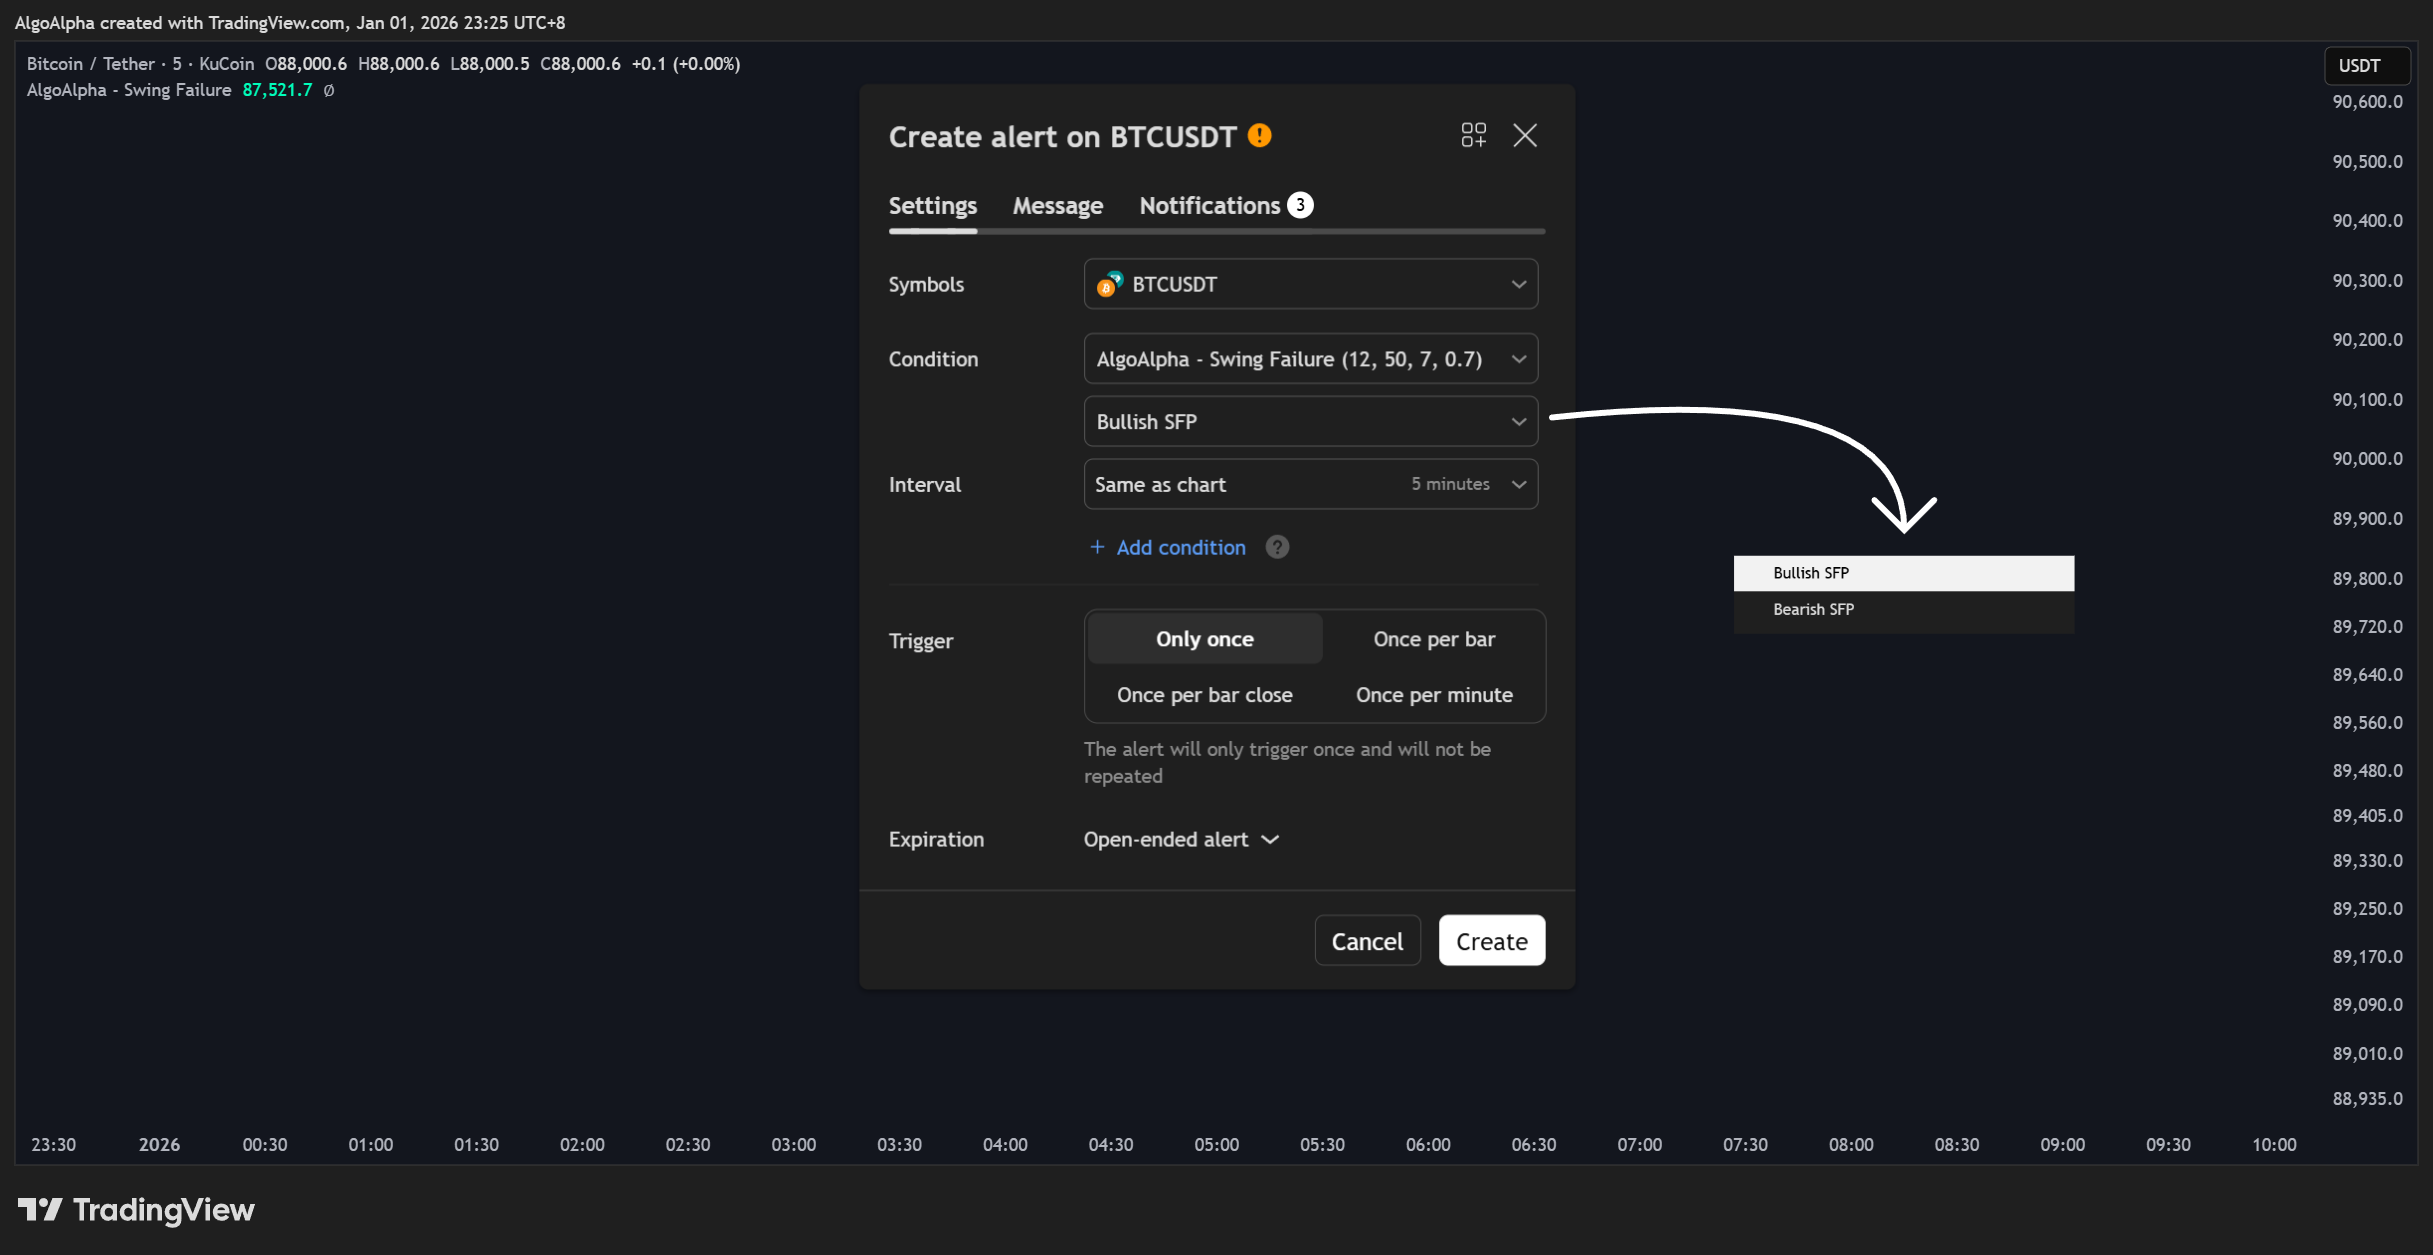Click the 07:30 time axis label
2433x1255 pixels.
[x=1744, y=1145]
